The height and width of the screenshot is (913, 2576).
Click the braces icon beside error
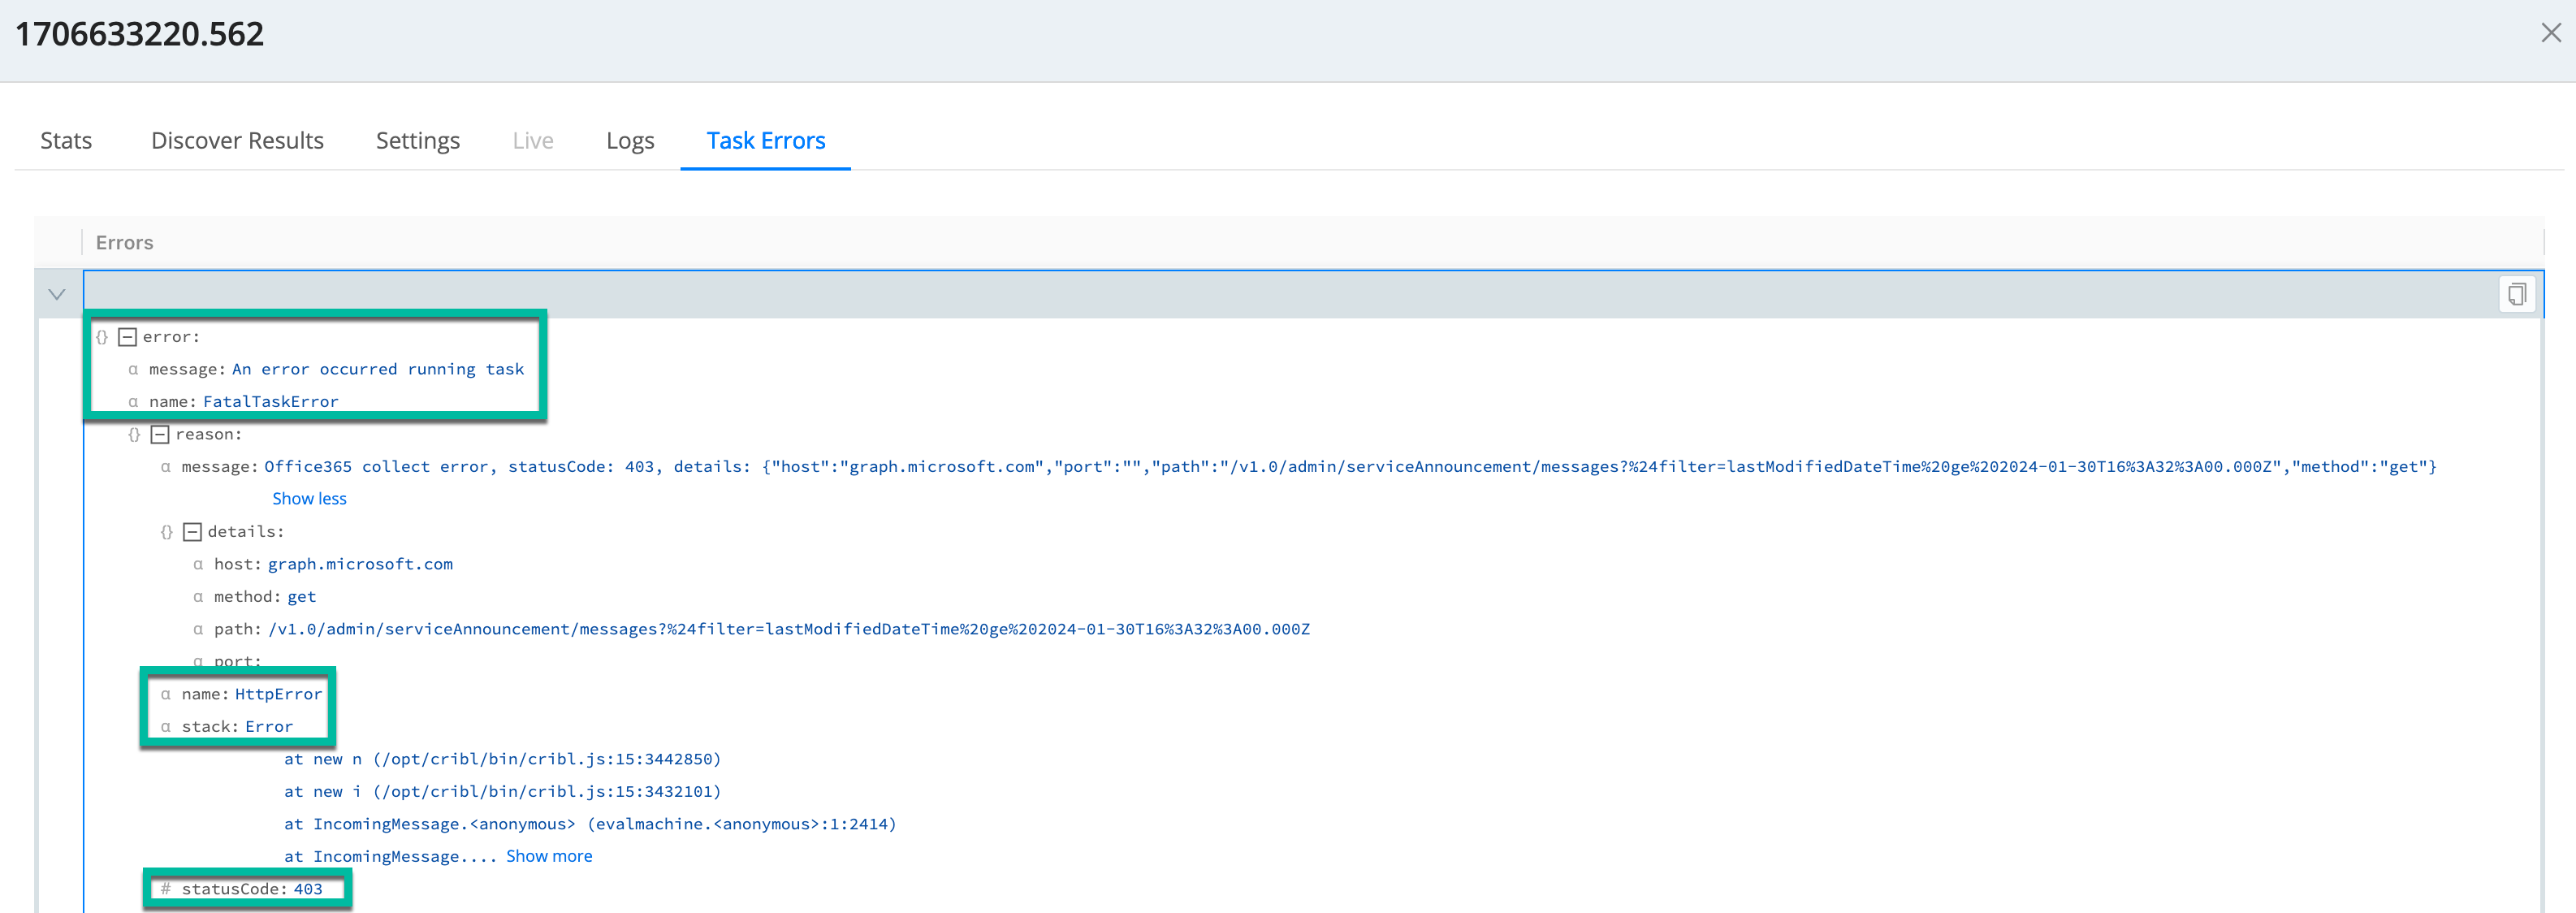tap(102, 337)
